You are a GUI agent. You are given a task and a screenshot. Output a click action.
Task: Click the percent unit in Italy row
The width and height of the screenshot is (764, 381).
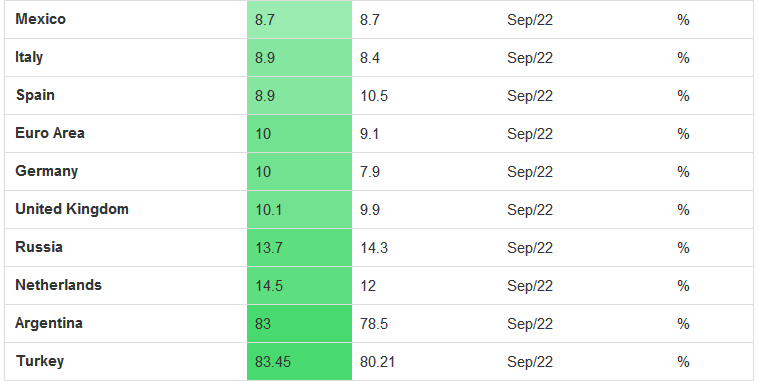[x=683, y=58]
